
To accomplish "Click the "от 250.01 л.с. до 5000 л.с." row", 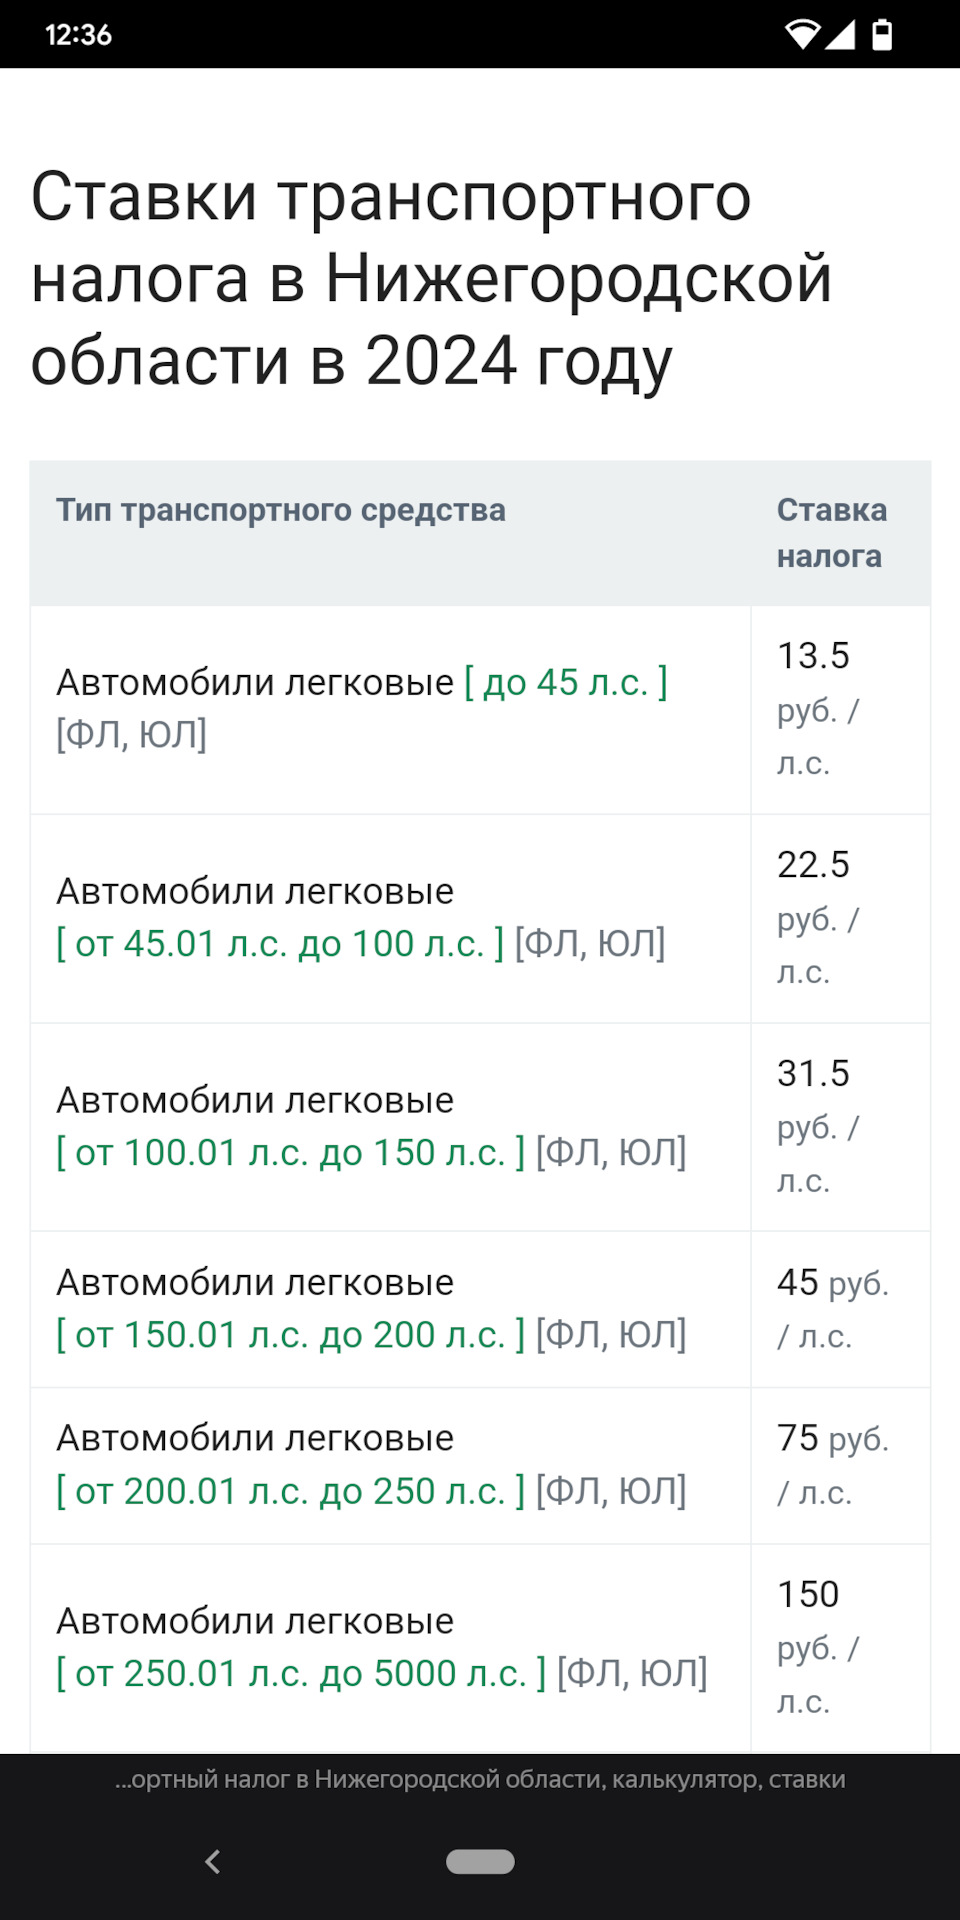I will pyautogui.click(x=381, y=1647).
